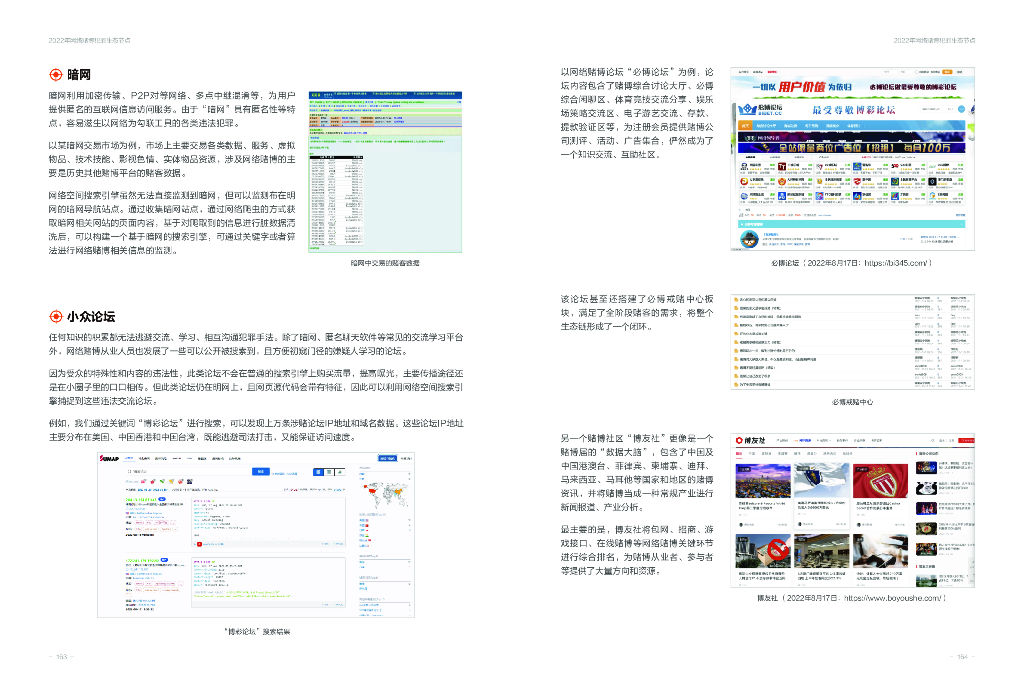The image size is (1024, 695).
Task: Click right page header 2022年 report title
Action: [934, 40]
